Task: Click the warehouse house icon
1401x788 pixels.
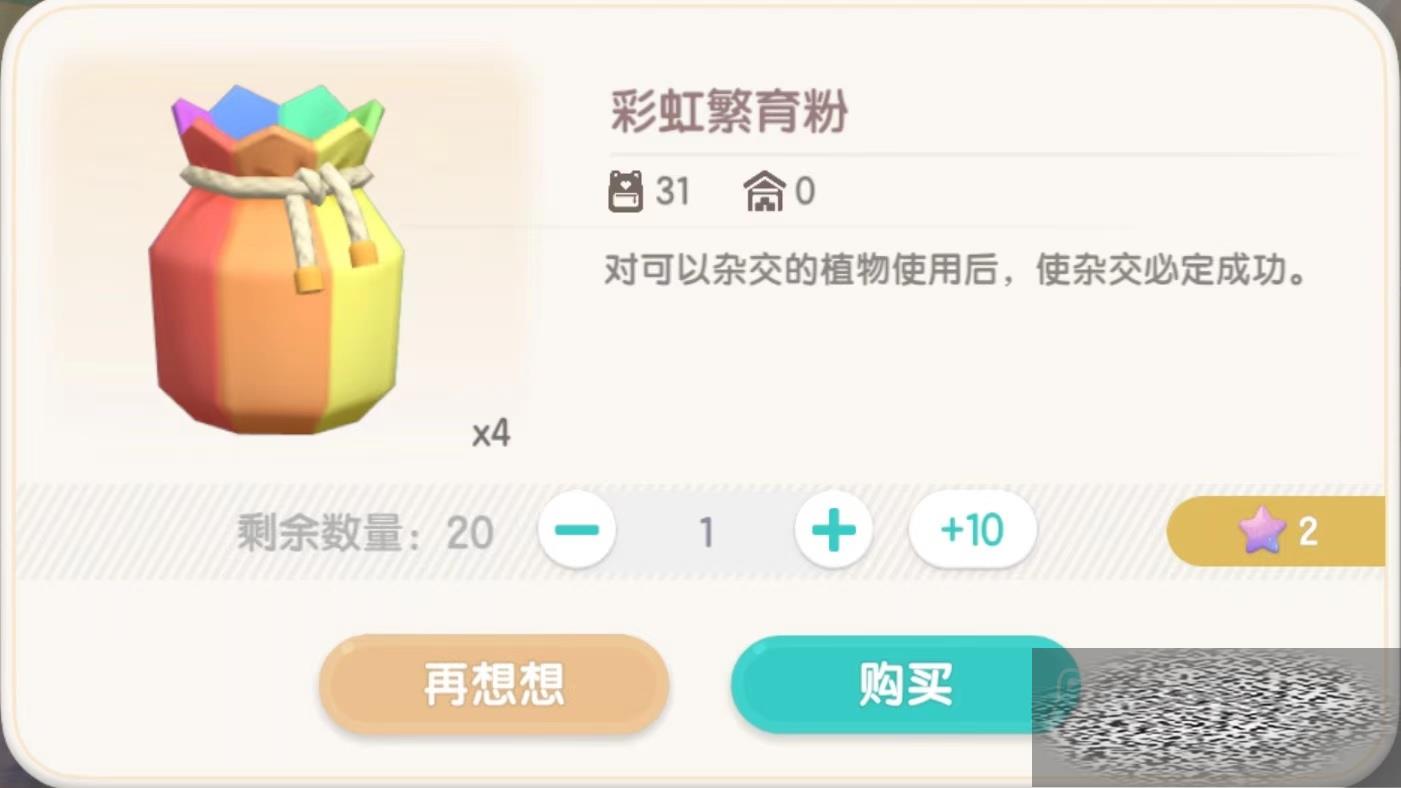Action: [x=764, y=191]
